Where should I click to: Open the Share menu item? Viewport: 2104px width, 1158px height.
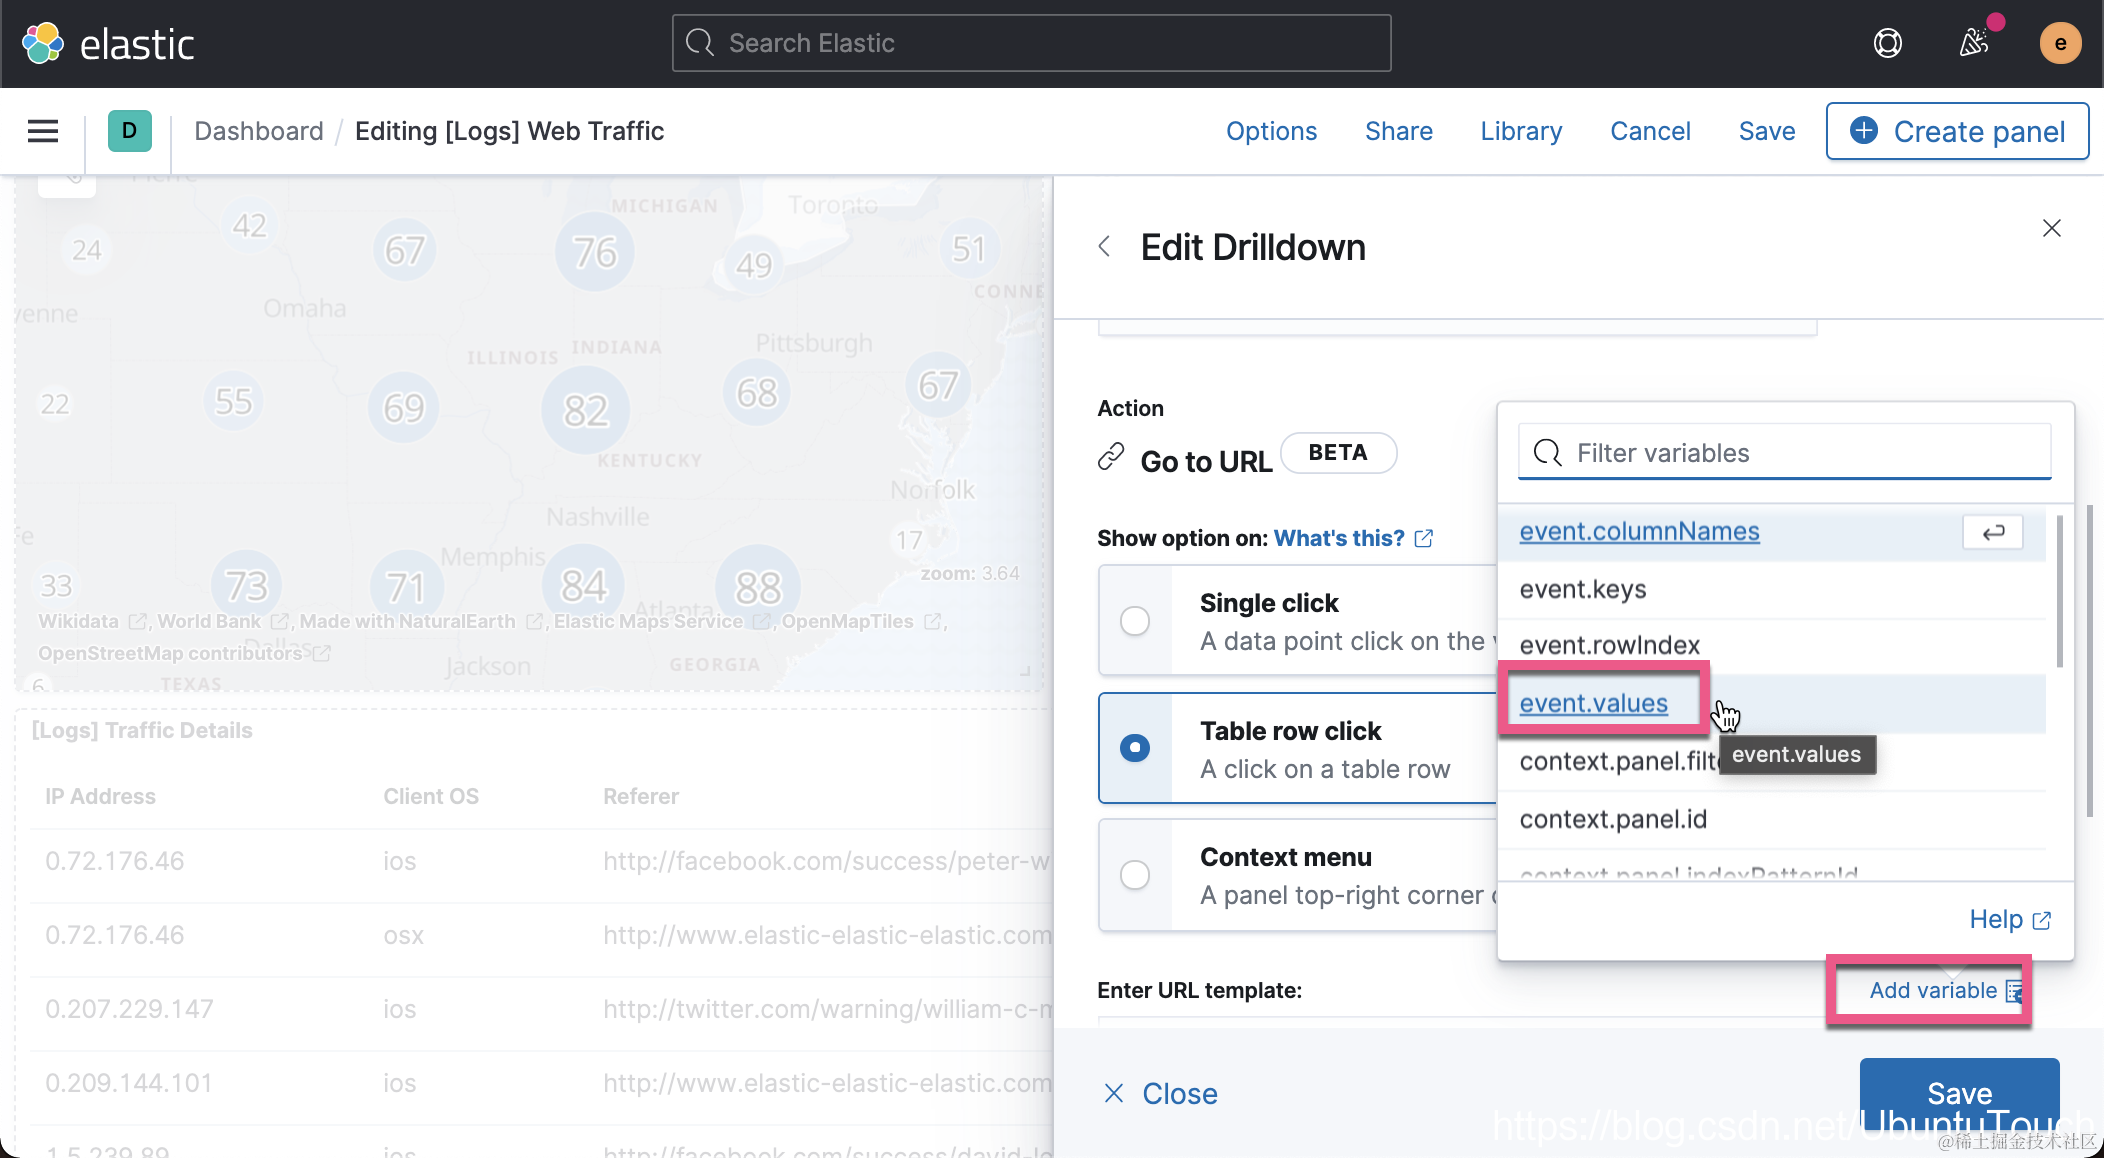pos(1398,131)
